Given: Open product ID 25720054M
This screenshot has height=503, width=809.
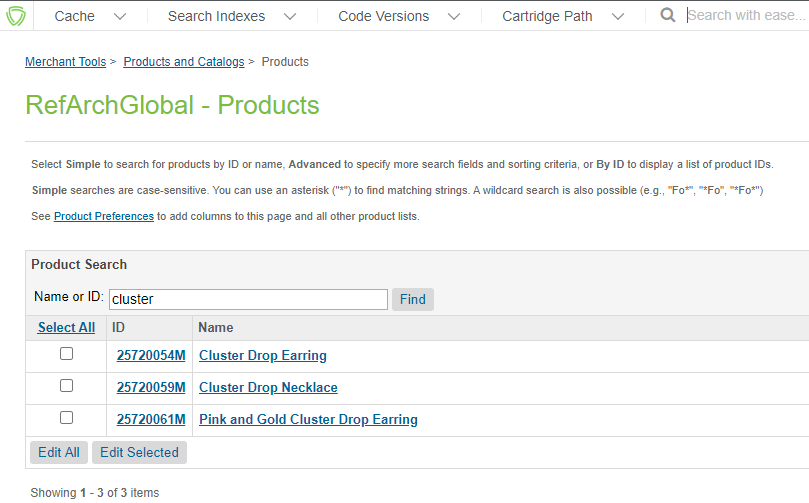Looking at the screenshot, I should point(151,355).
